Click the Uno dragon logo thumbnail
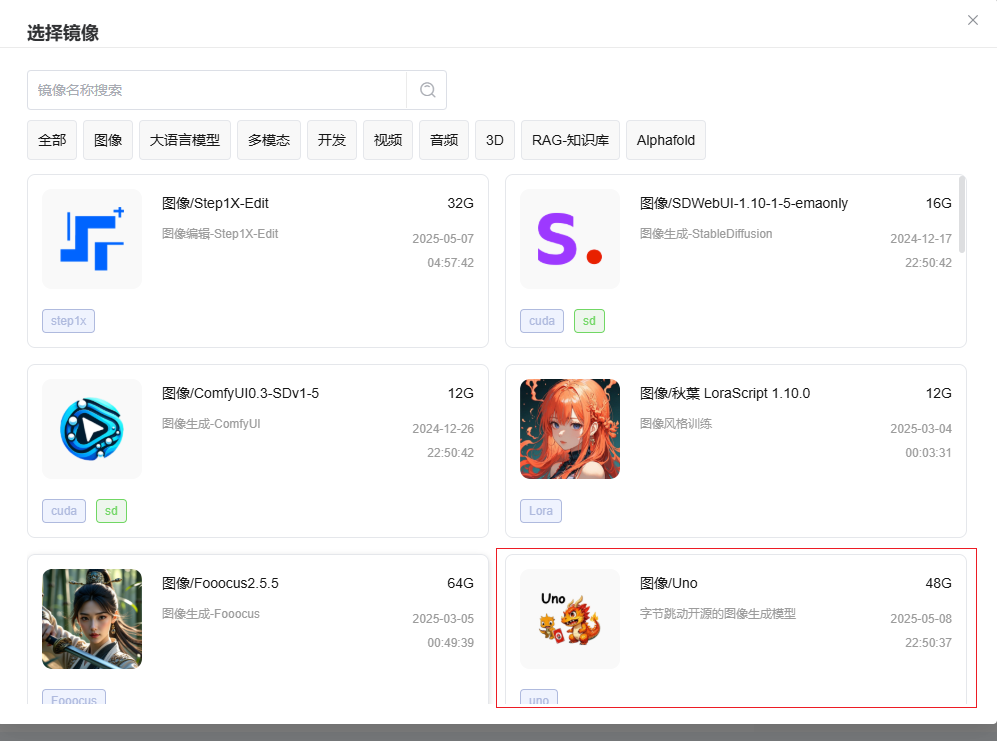Image resolution: width=997 pixels, height=741 pixels. pyautogui.click(x=570, y=619)
